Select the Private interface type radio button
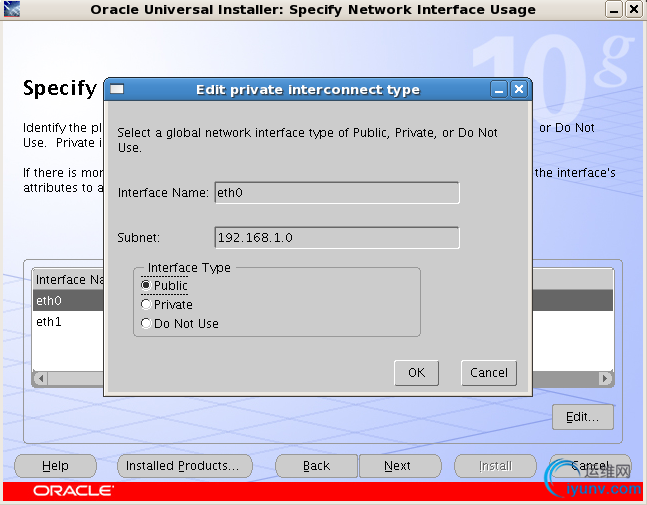Image resolution: width=647 pixels, height=505 pixels. [x=146, y=304]
